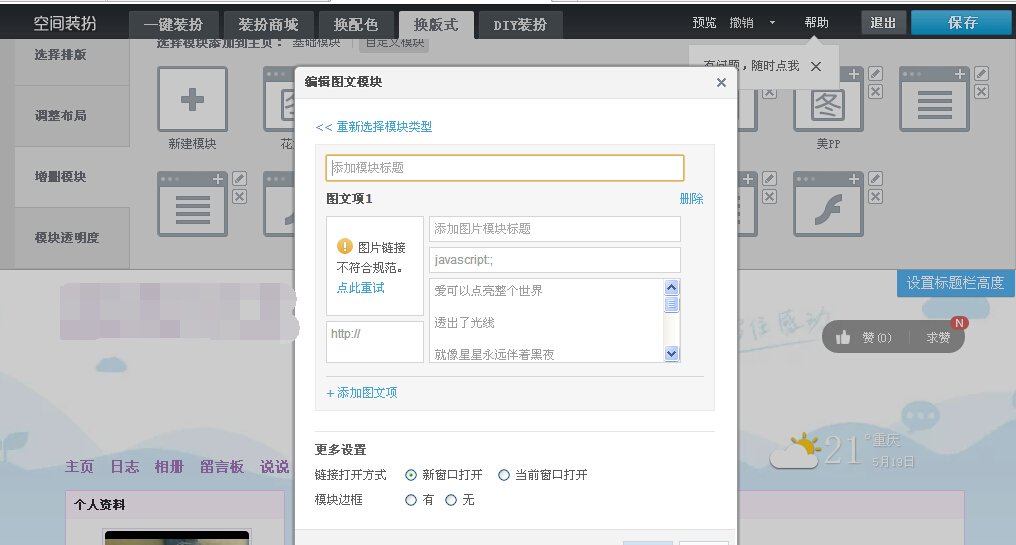
Task: Click edit pencil of the top-right text-list module
Action: (982, 74)
